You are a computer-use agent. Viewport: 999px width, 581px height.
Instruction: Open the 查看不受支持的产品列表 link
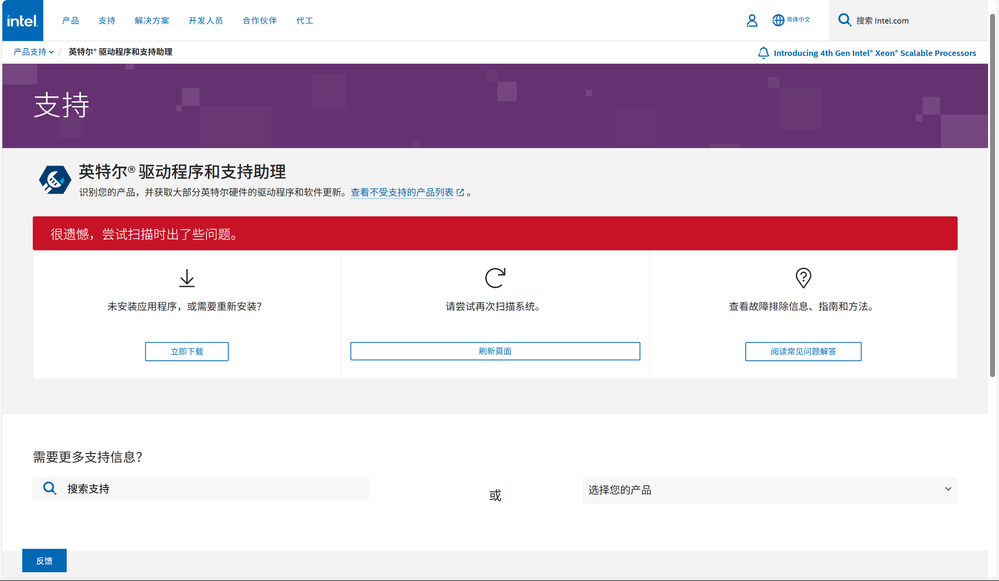[x=402, y=192]
